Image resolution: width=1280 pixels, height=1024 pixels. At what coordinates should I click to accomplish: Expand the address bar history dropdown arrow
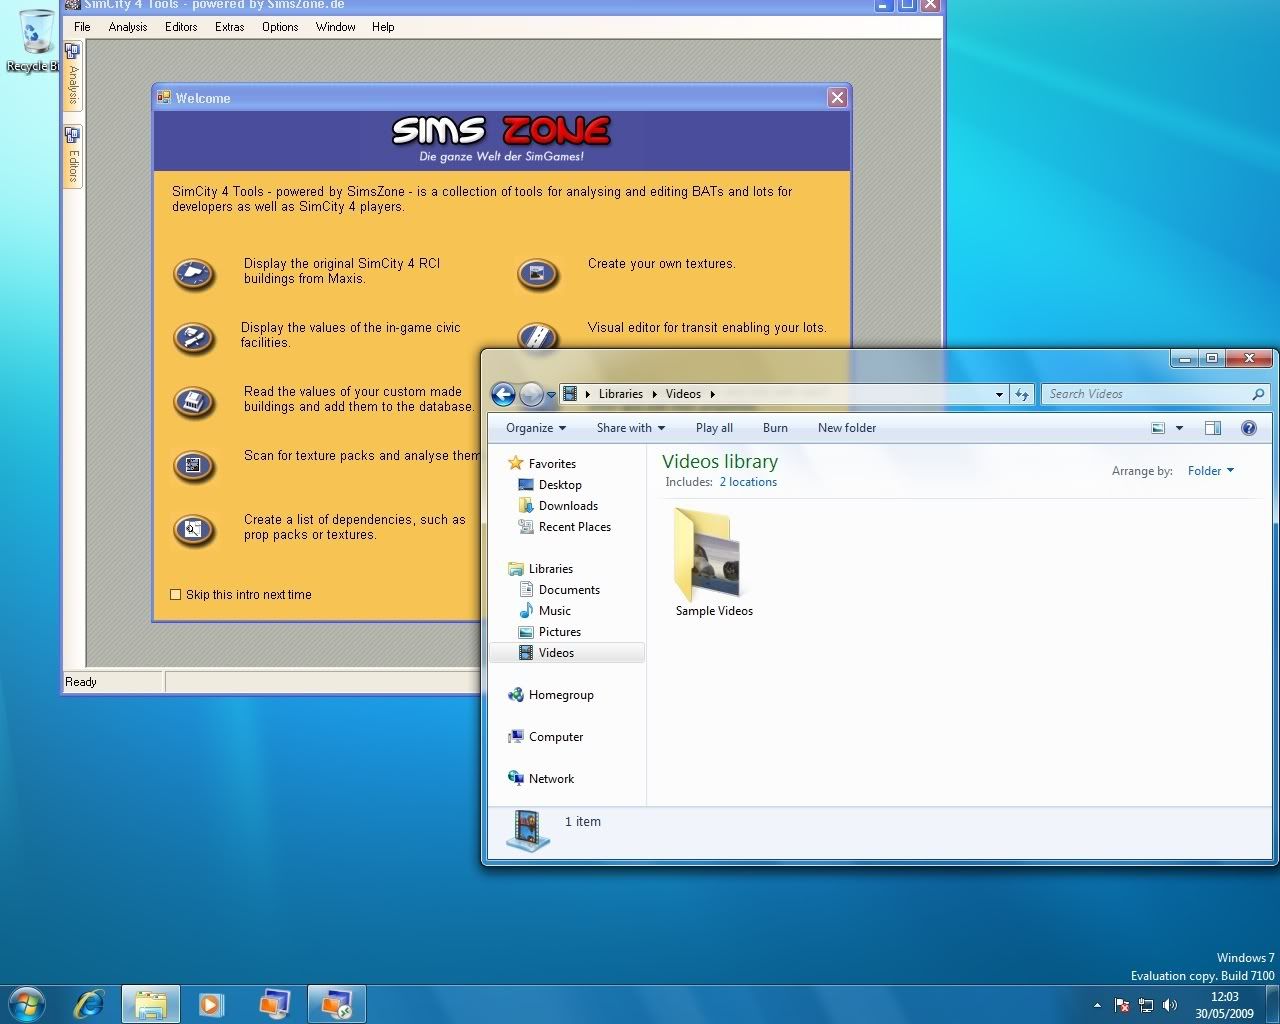coord(998,394)
